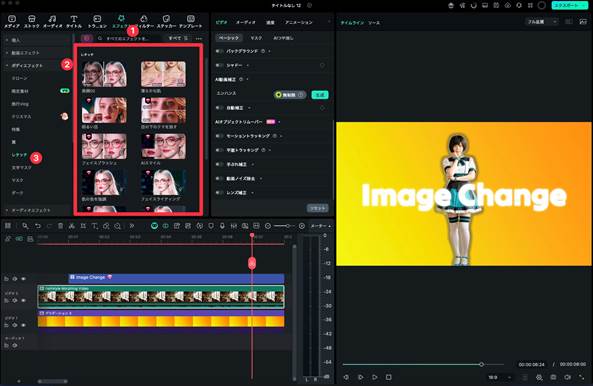Click the snapshot camera icon below preview
Screen dimensions: 593x386
(x=553, y=377)
